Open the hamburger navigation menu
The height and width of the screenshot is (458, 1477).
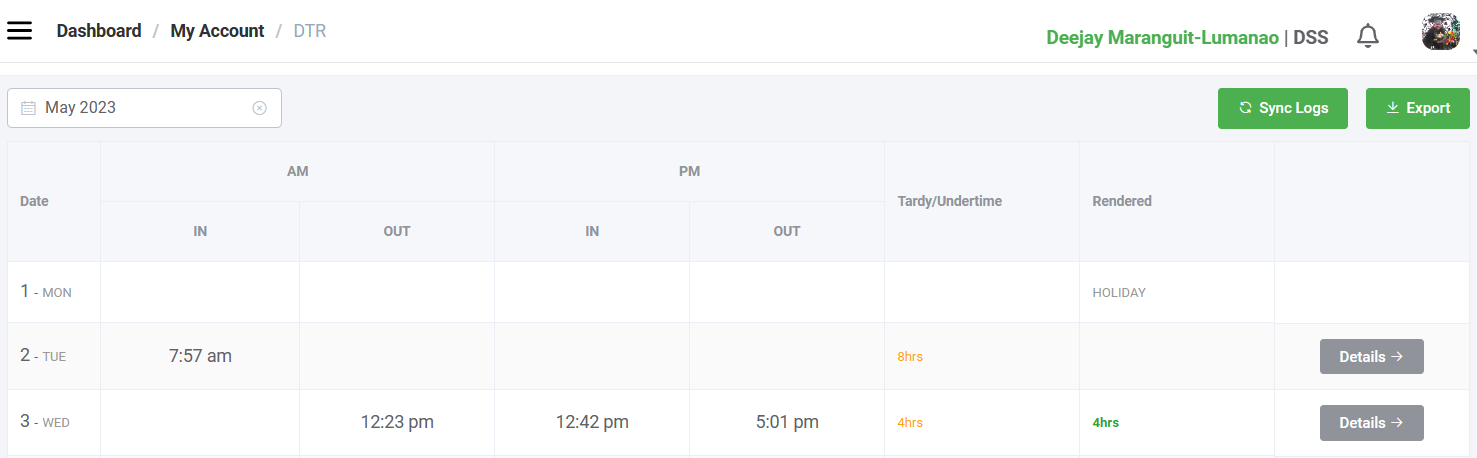(20, 31)
